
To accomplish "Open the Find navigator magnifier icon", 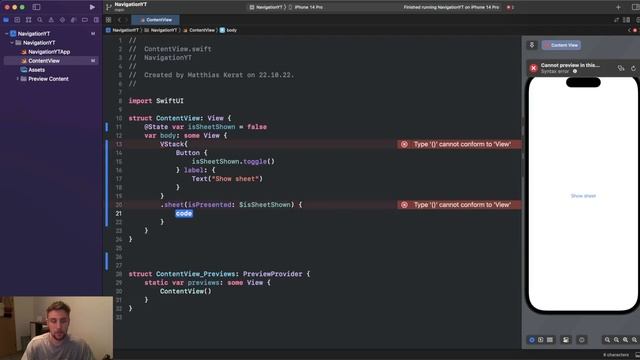I will pyautogui.click(x=40, y=20).
